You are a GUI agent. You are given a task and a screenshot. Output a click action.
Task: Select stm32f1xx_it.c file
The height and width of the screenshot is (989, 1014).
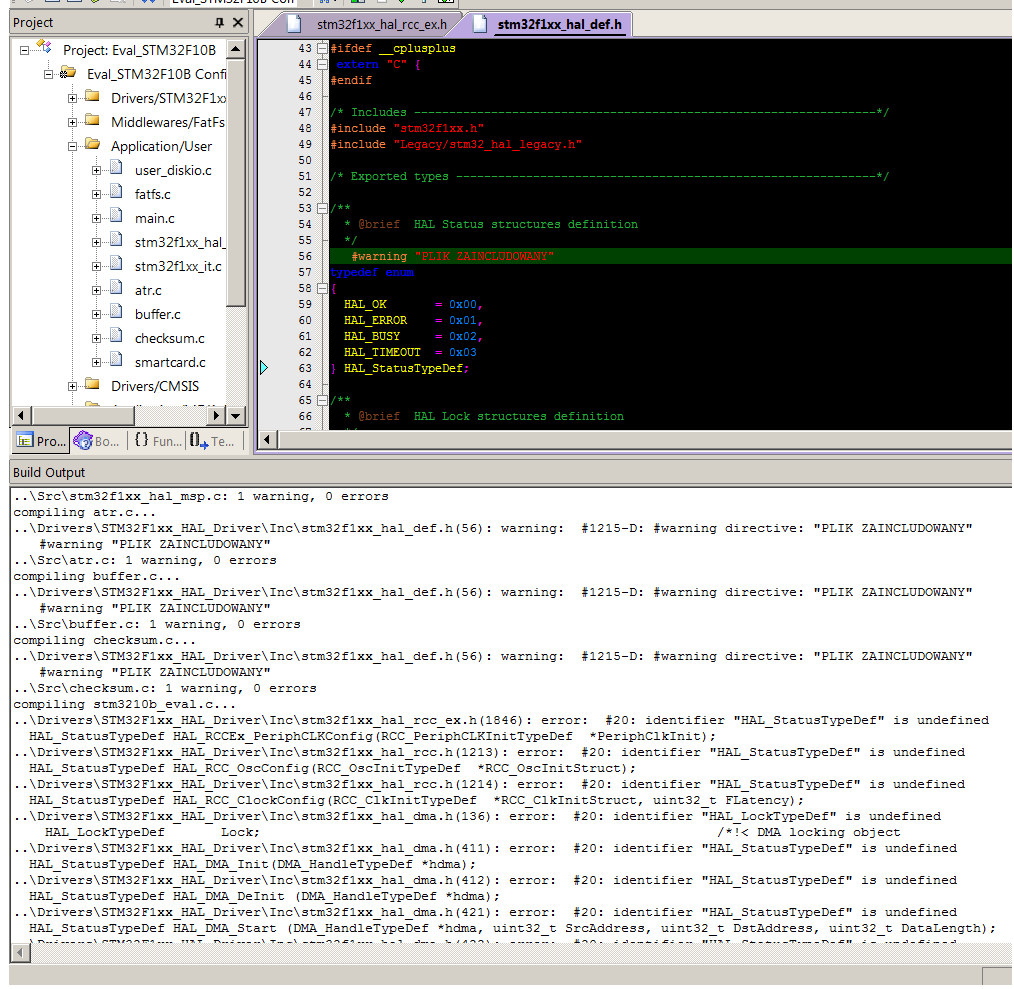coord(178,266)
